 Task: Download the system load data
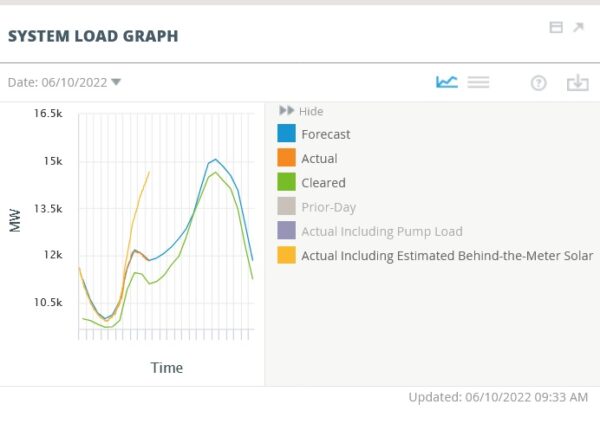(x=577, y=82)
